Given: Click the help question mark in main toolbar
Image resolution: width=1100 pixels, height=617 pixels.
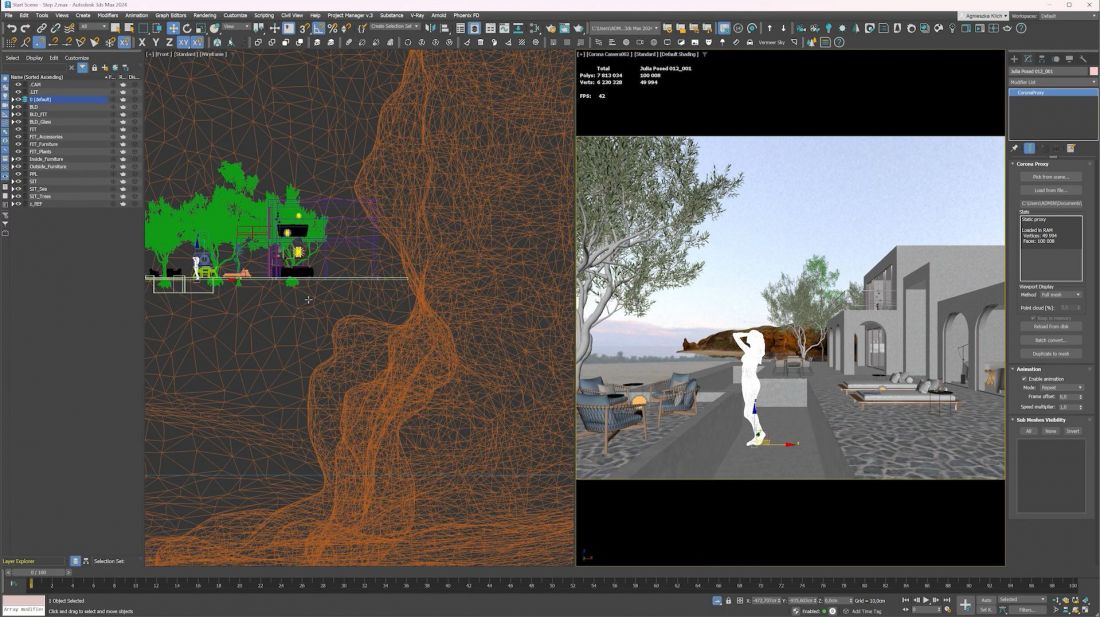Looking at the screenshot, I should [x=1021, y=28].
